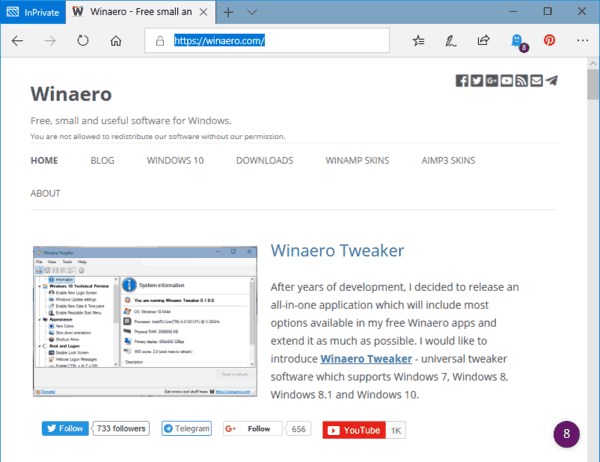The width and height of the screenshot is (600, 462).
Task: Click the red YouTube subscribe button
Action: click(x=354, y=430)
